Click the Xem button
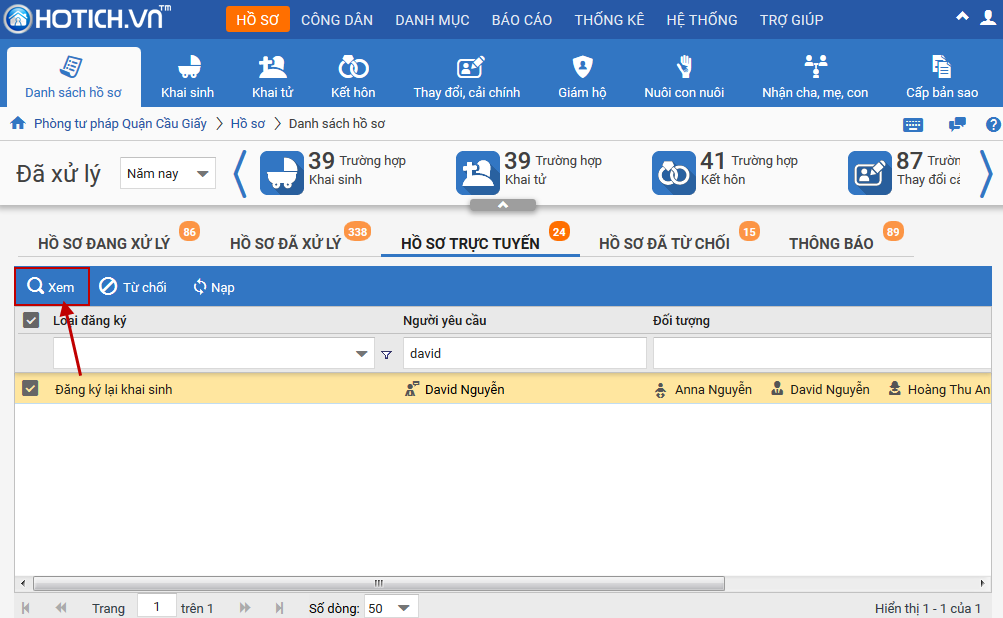Viewport: 1003px width, 618px height. tap(52, 287)
